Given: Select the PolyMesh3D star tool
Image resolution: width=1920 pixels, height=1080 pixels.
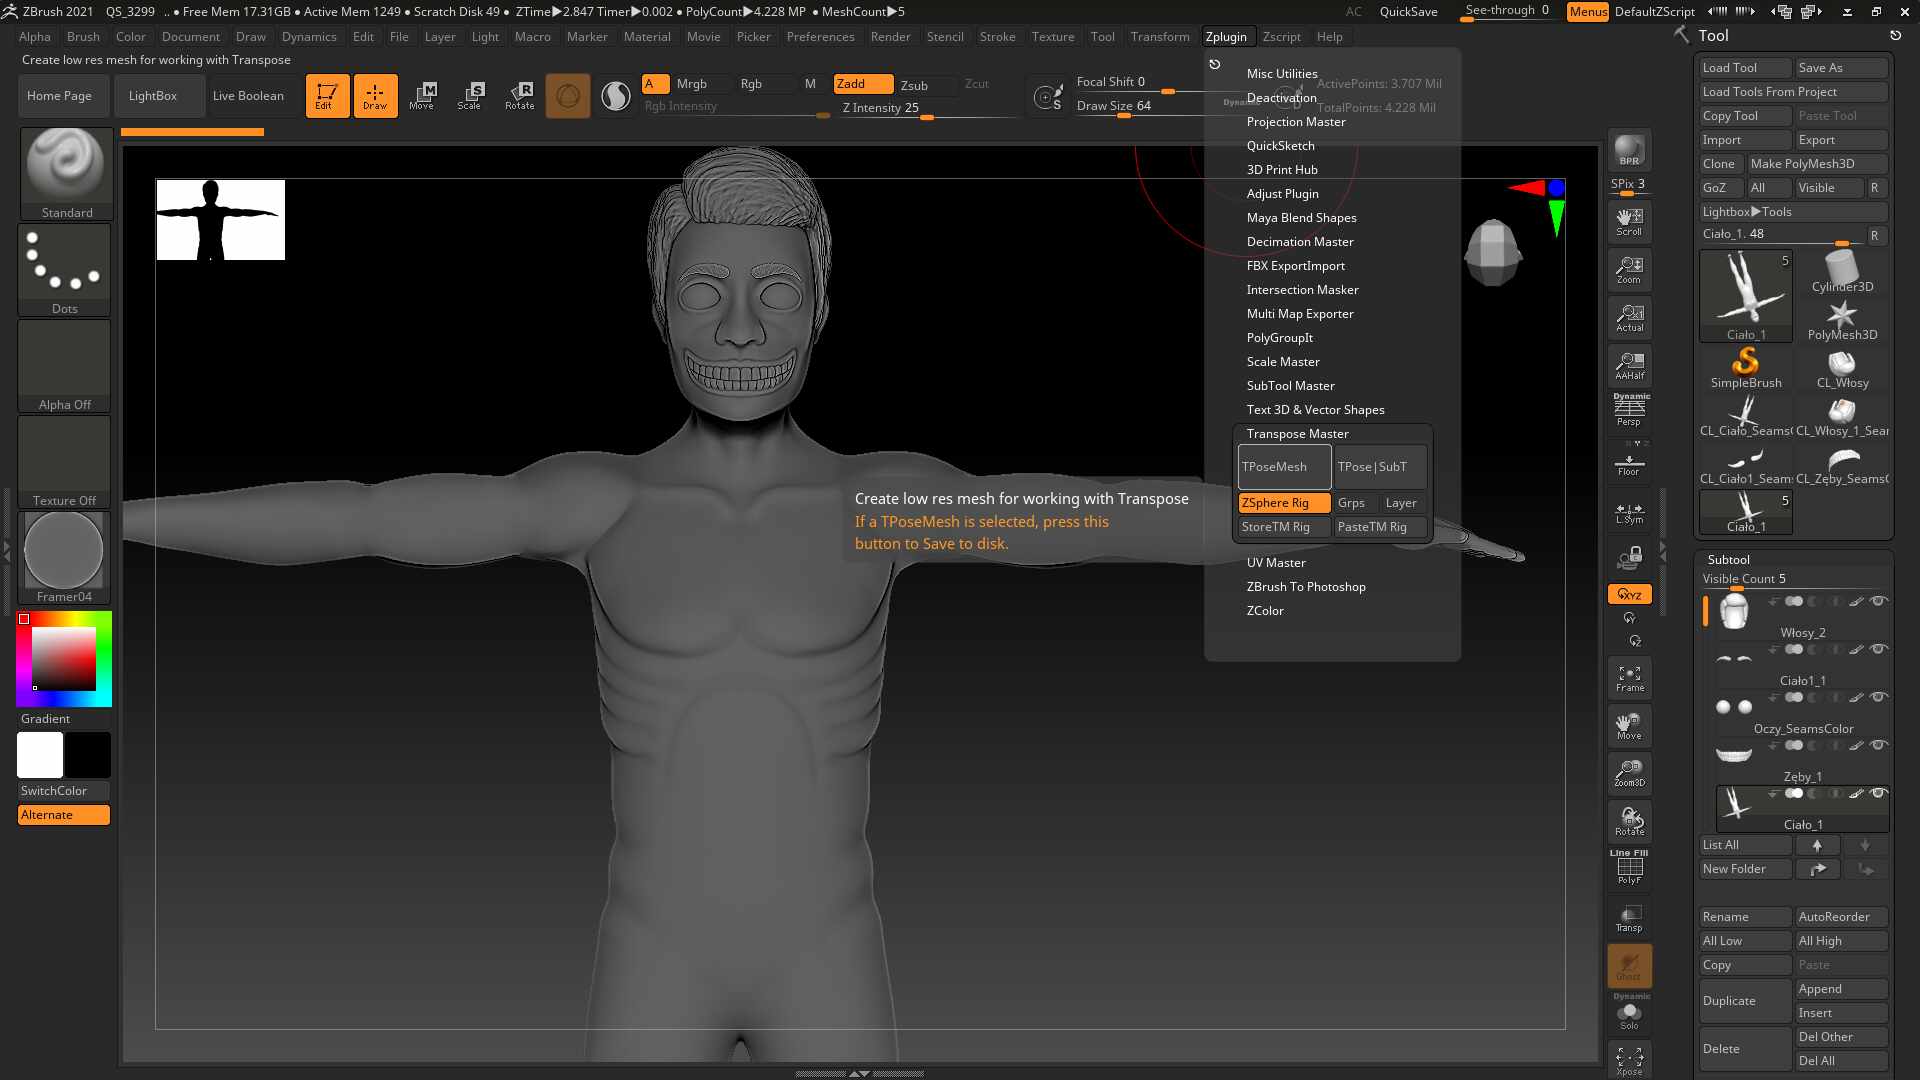Looking at the screenshot, I should pos(1842,320).
